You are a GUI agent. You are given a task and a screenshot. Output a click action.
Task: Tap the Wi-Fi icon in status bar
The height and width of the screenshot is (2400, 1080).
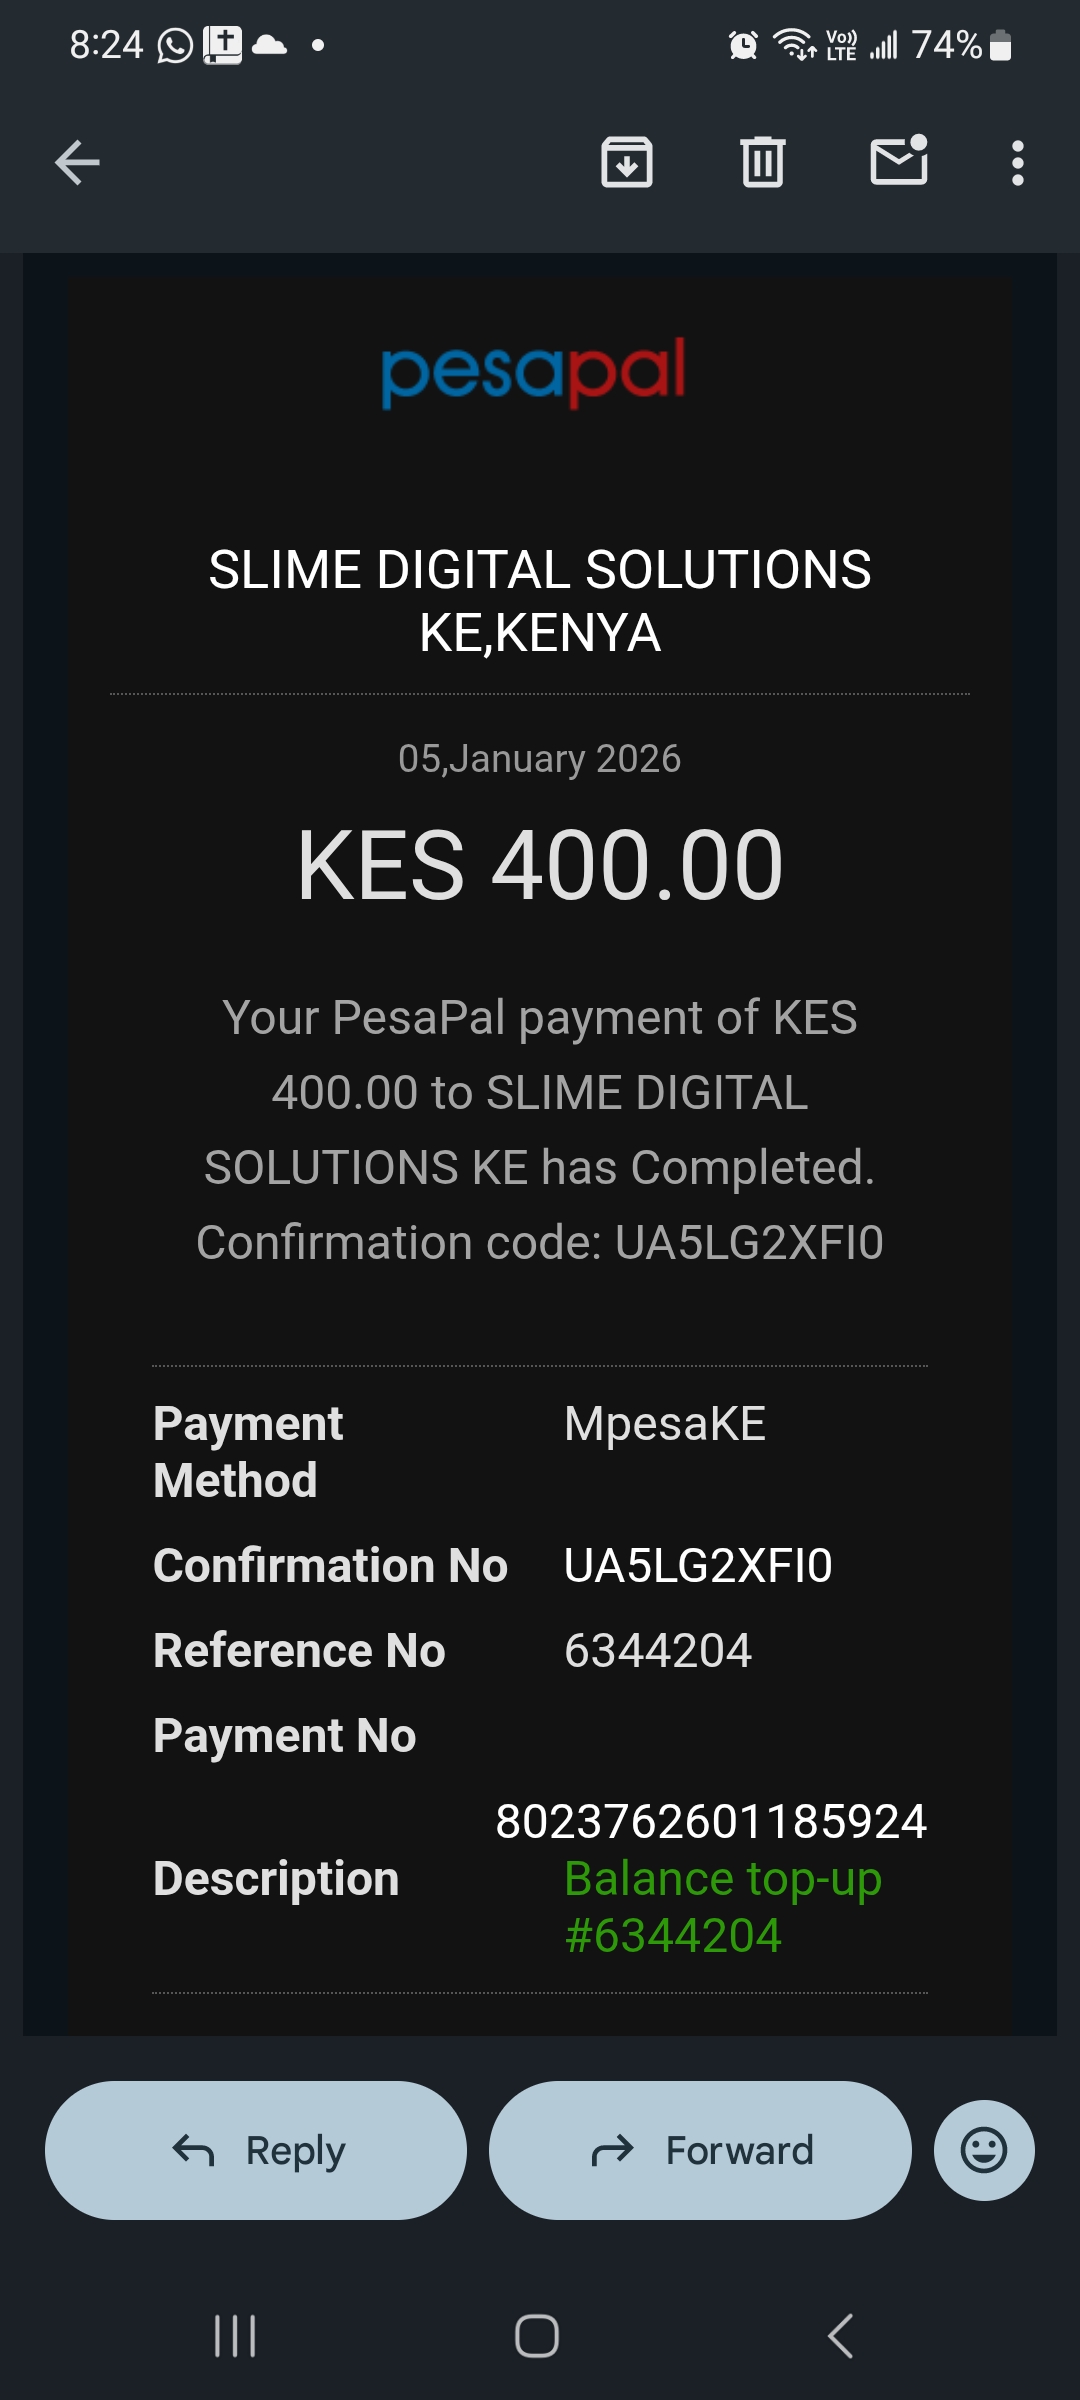point(795,46)
